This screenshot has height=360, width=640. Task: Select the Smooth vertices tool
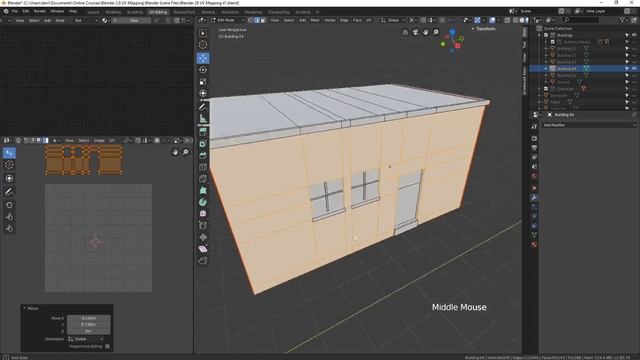[203, 214]
